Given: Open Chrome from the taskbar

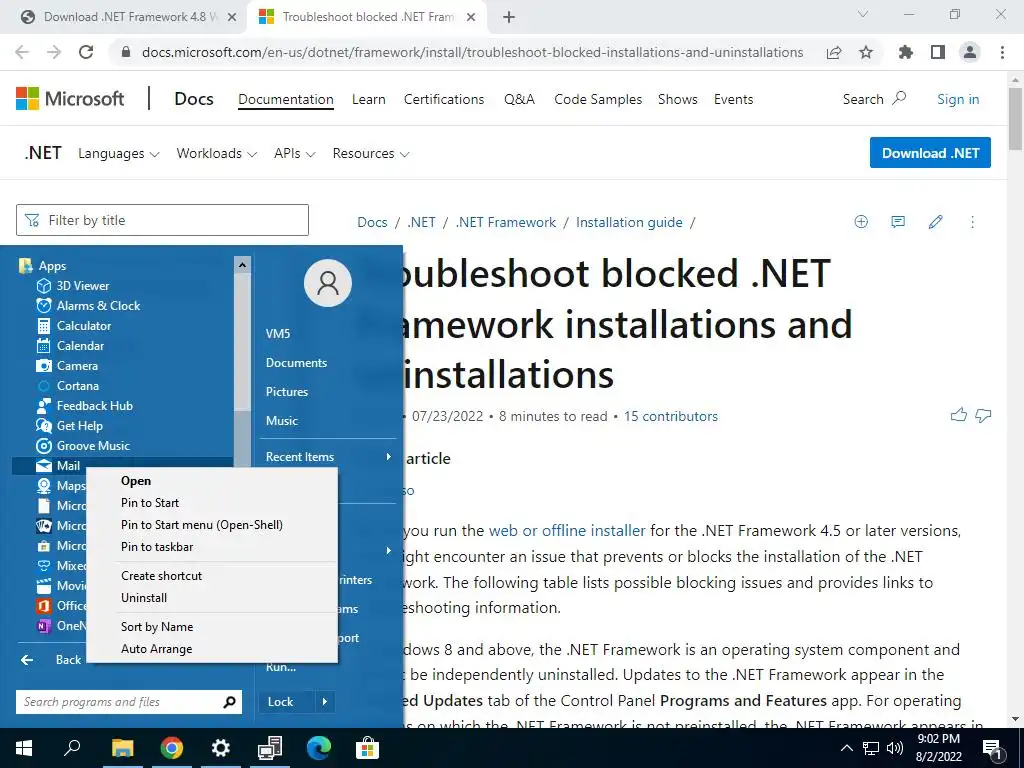Looking at the screenshot, I should (x=172, y=748).
